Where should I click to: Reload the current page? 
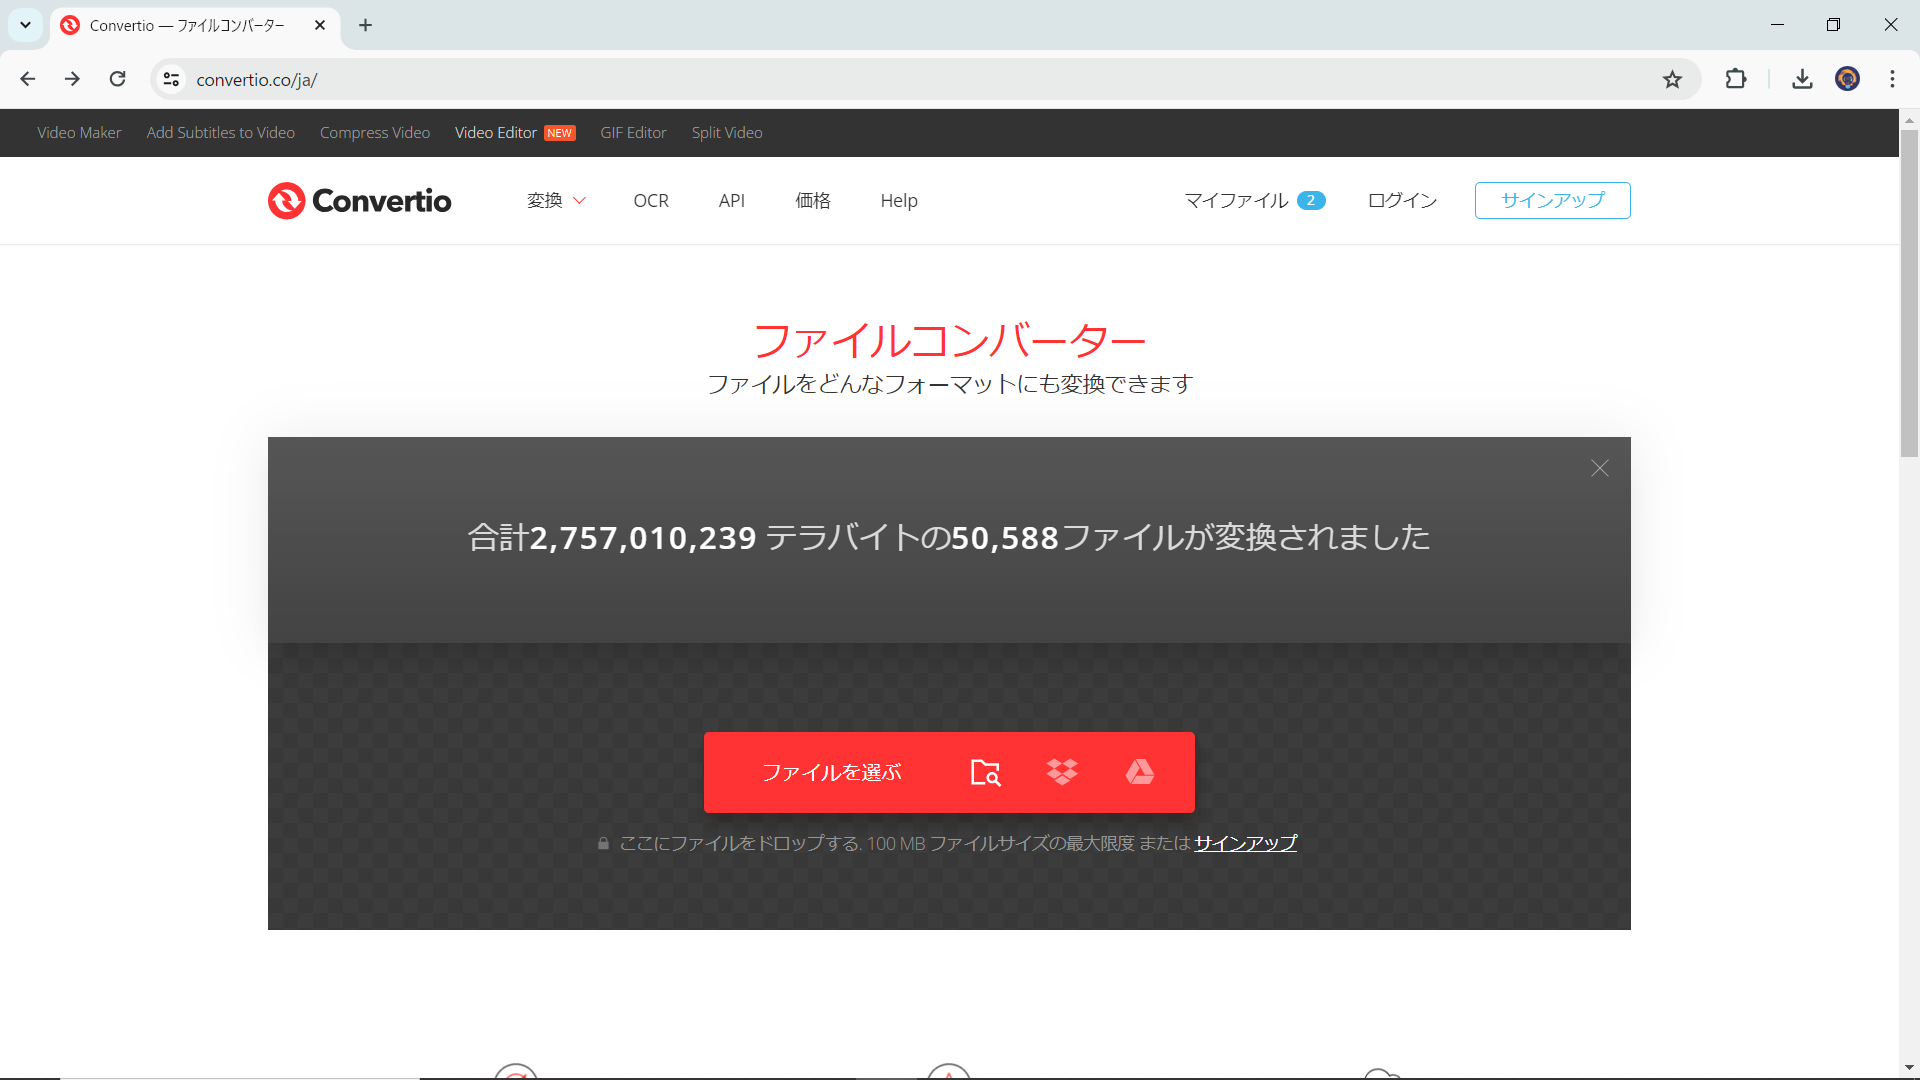pos(117,79)
